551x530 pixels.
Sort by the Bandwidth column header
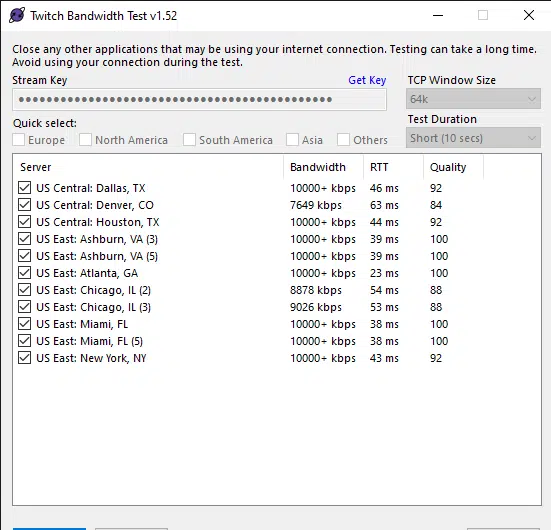[x=323, y=167]
